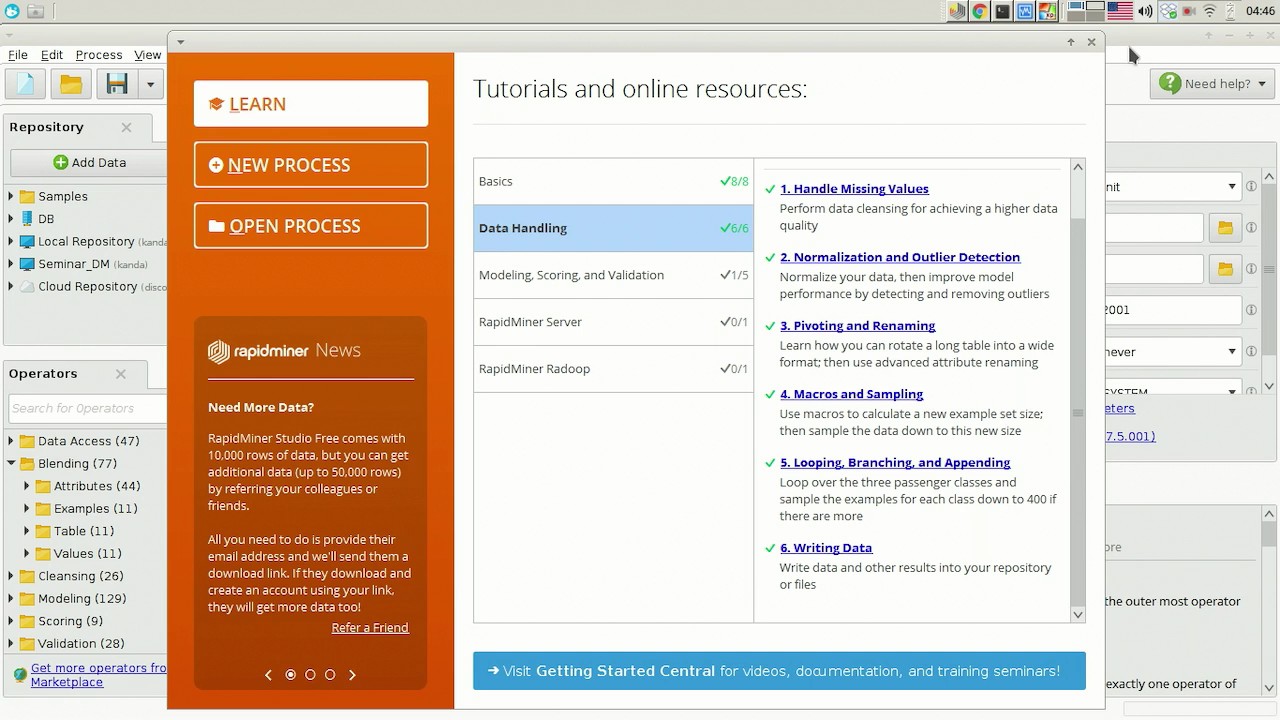Viewport: 1280px width, 720px height.
Task: Open the Save button dropdown arrow
Action: coord(150,84)
